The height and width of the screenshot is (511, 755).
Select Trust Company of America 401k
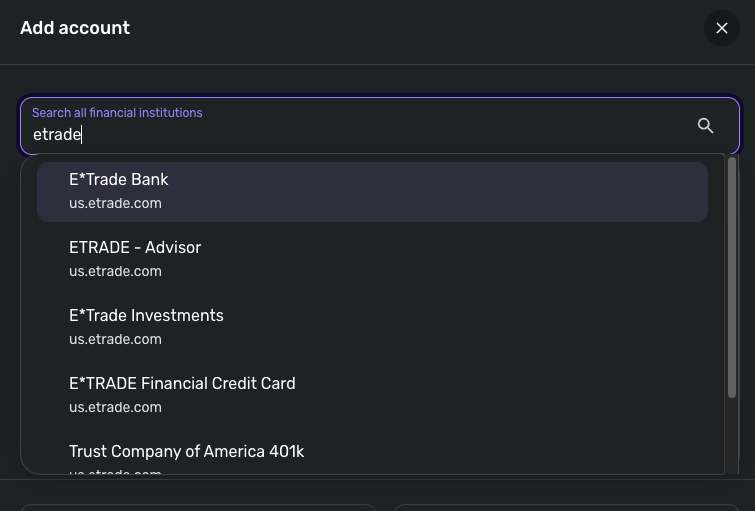coord(186,452)
